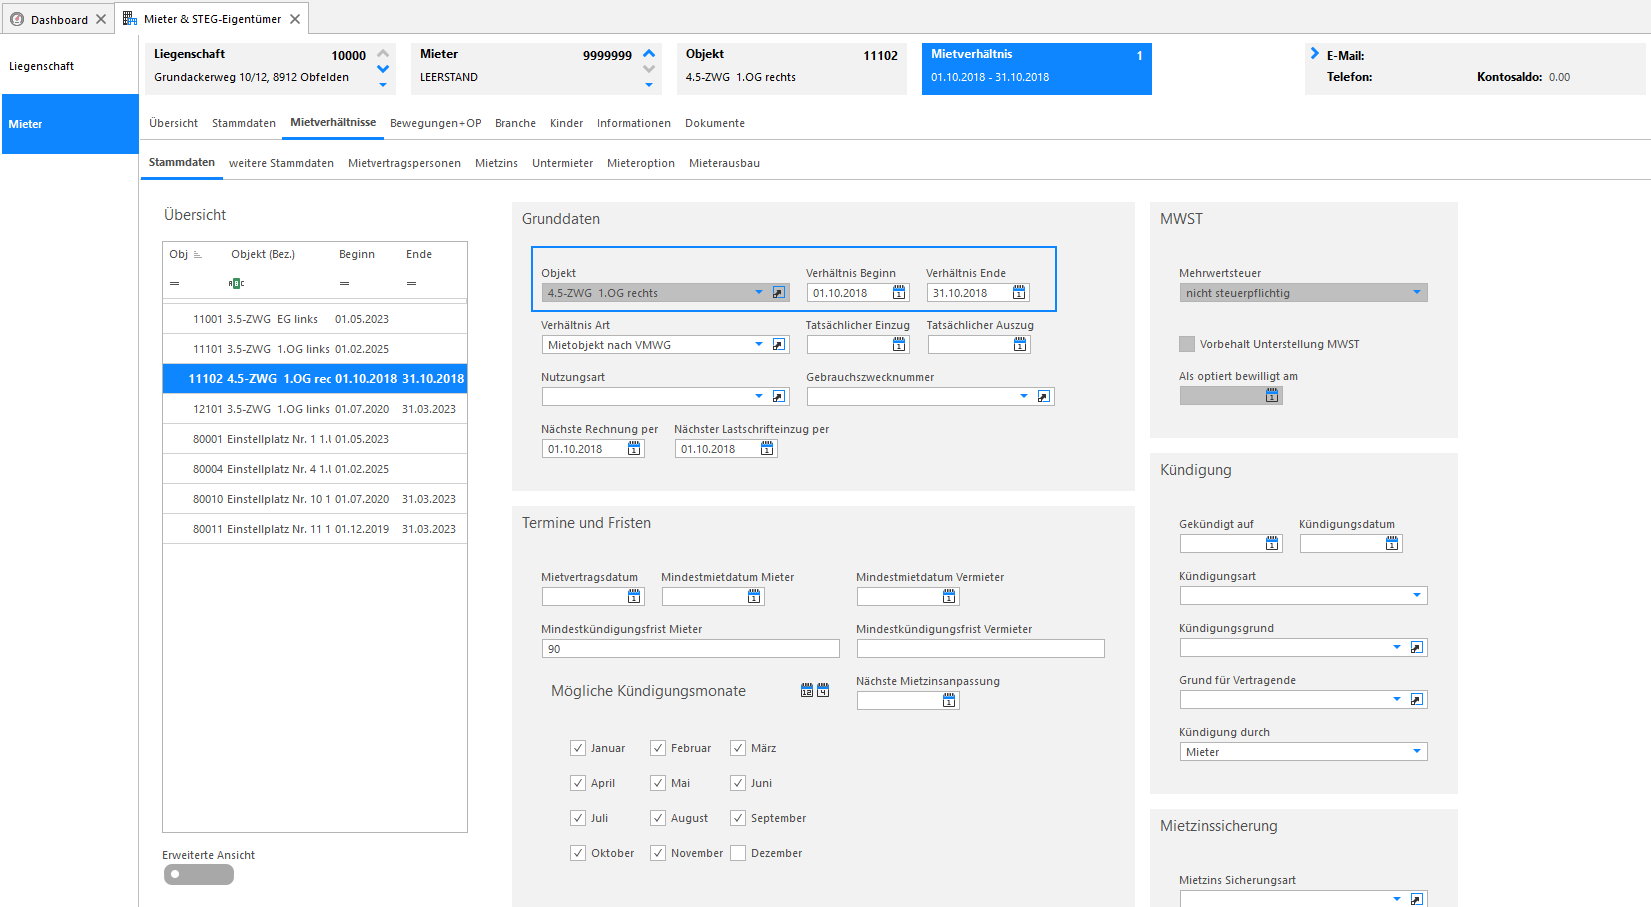Close the Mieter & STEG-Eigentümer tab

coord(295,19)
